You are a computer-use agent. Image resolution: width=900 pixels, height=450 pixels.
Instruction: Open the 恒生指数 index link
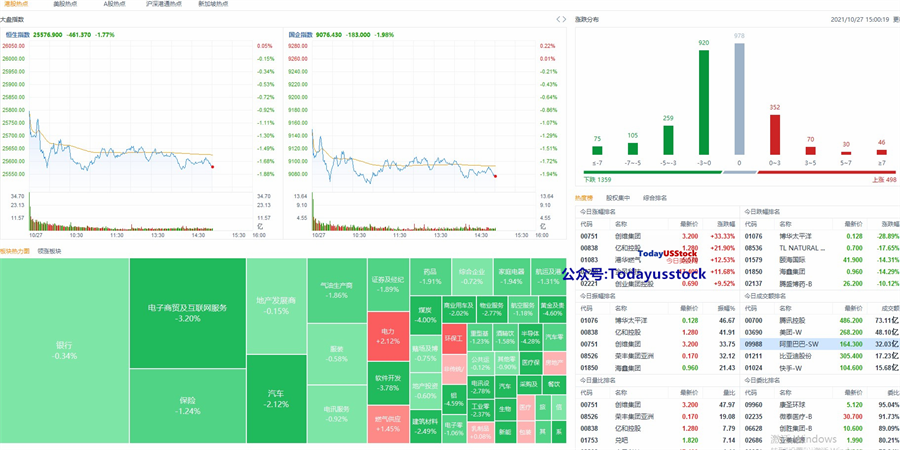(18, 35)
